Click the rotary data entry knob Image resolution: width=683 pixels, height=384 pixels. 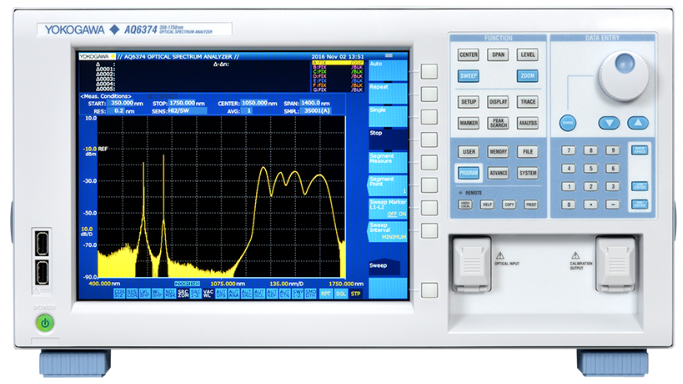[x=623, y=75]
